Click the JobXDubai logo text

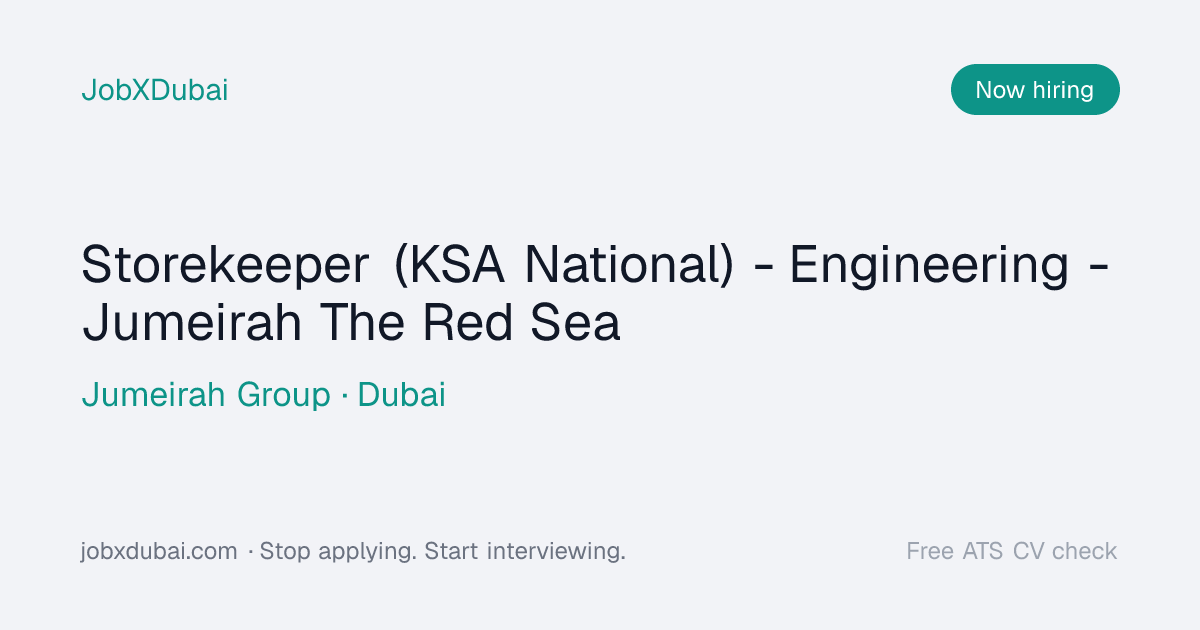click(155, 90)
